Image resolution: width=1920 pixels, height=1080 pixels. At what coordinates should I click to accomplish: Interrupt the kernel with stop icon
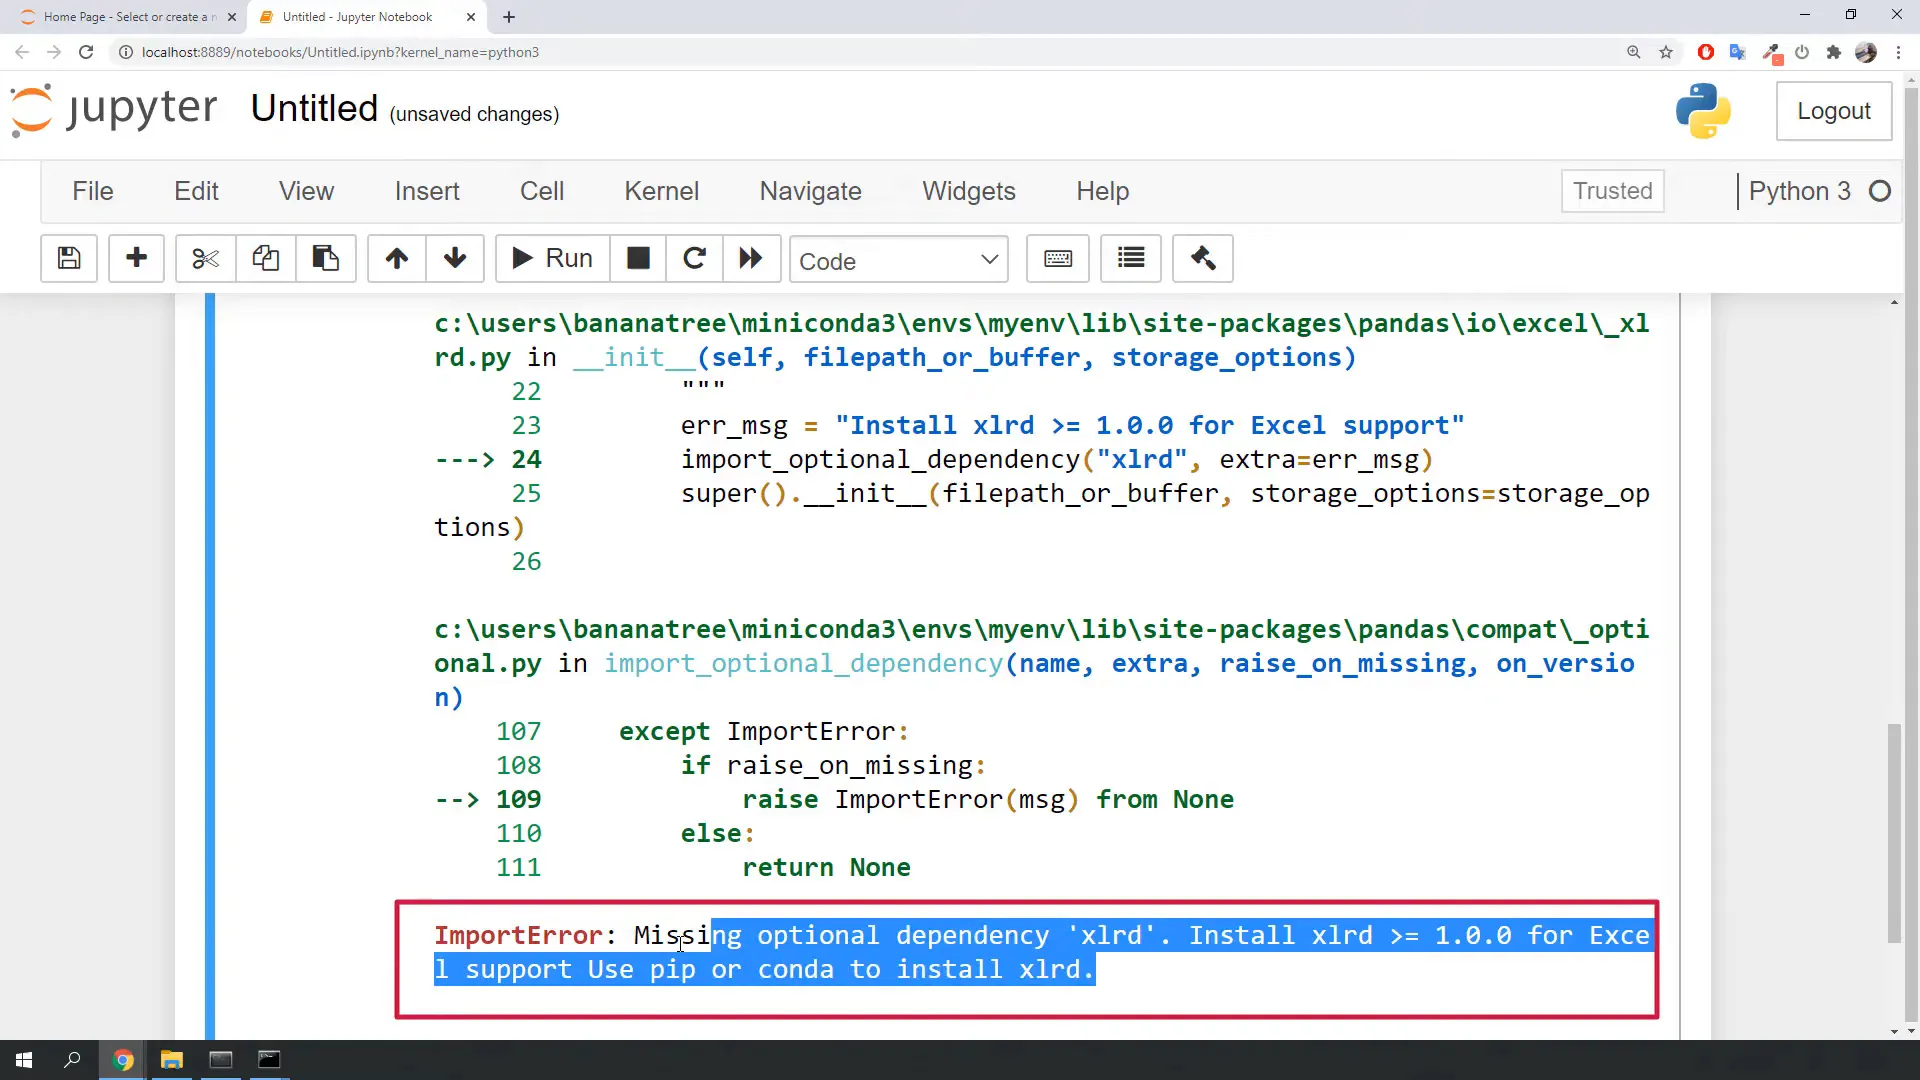pyautogui.click(x=638, y=259)
